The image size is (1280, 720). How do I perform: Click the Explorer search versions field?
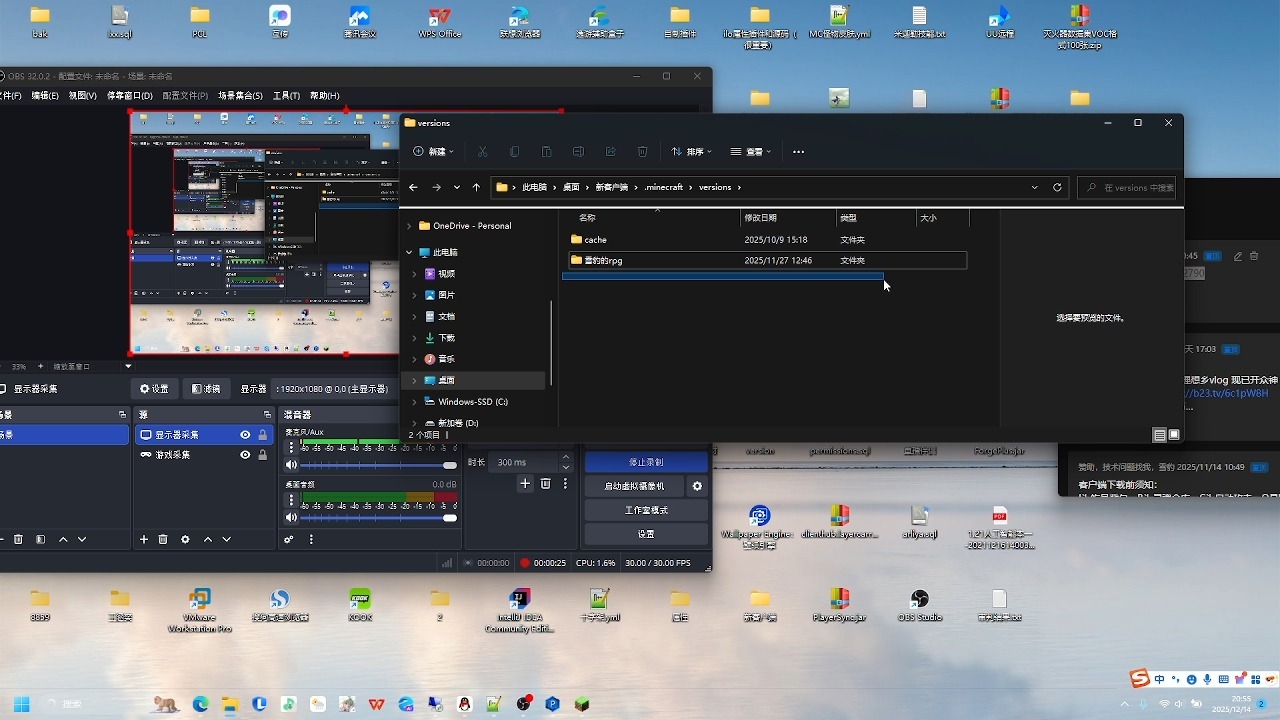pyautogui.click(x=1128, y=187)
